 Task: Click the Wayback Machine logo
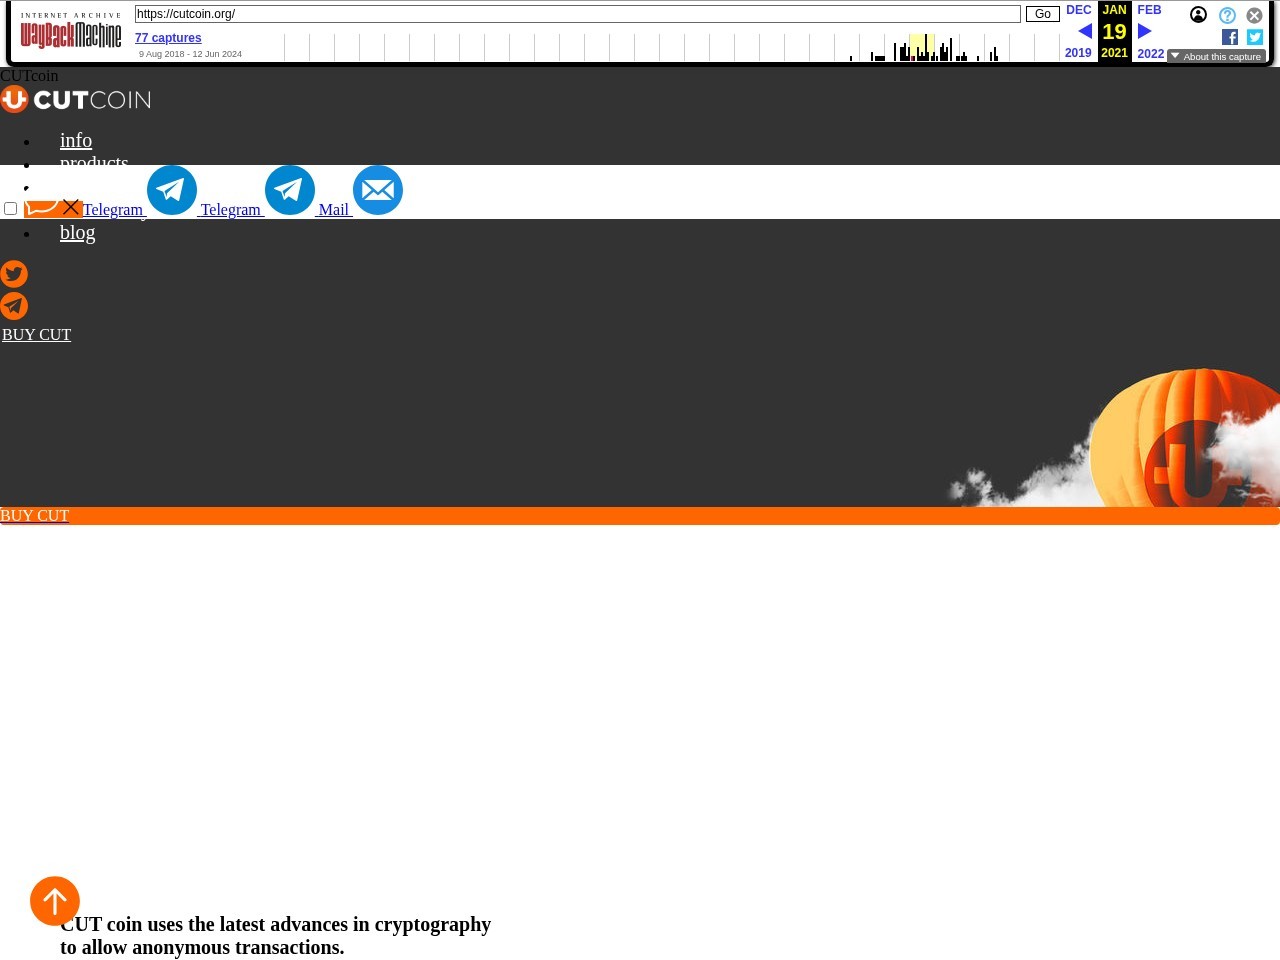[x=71, y=31]
